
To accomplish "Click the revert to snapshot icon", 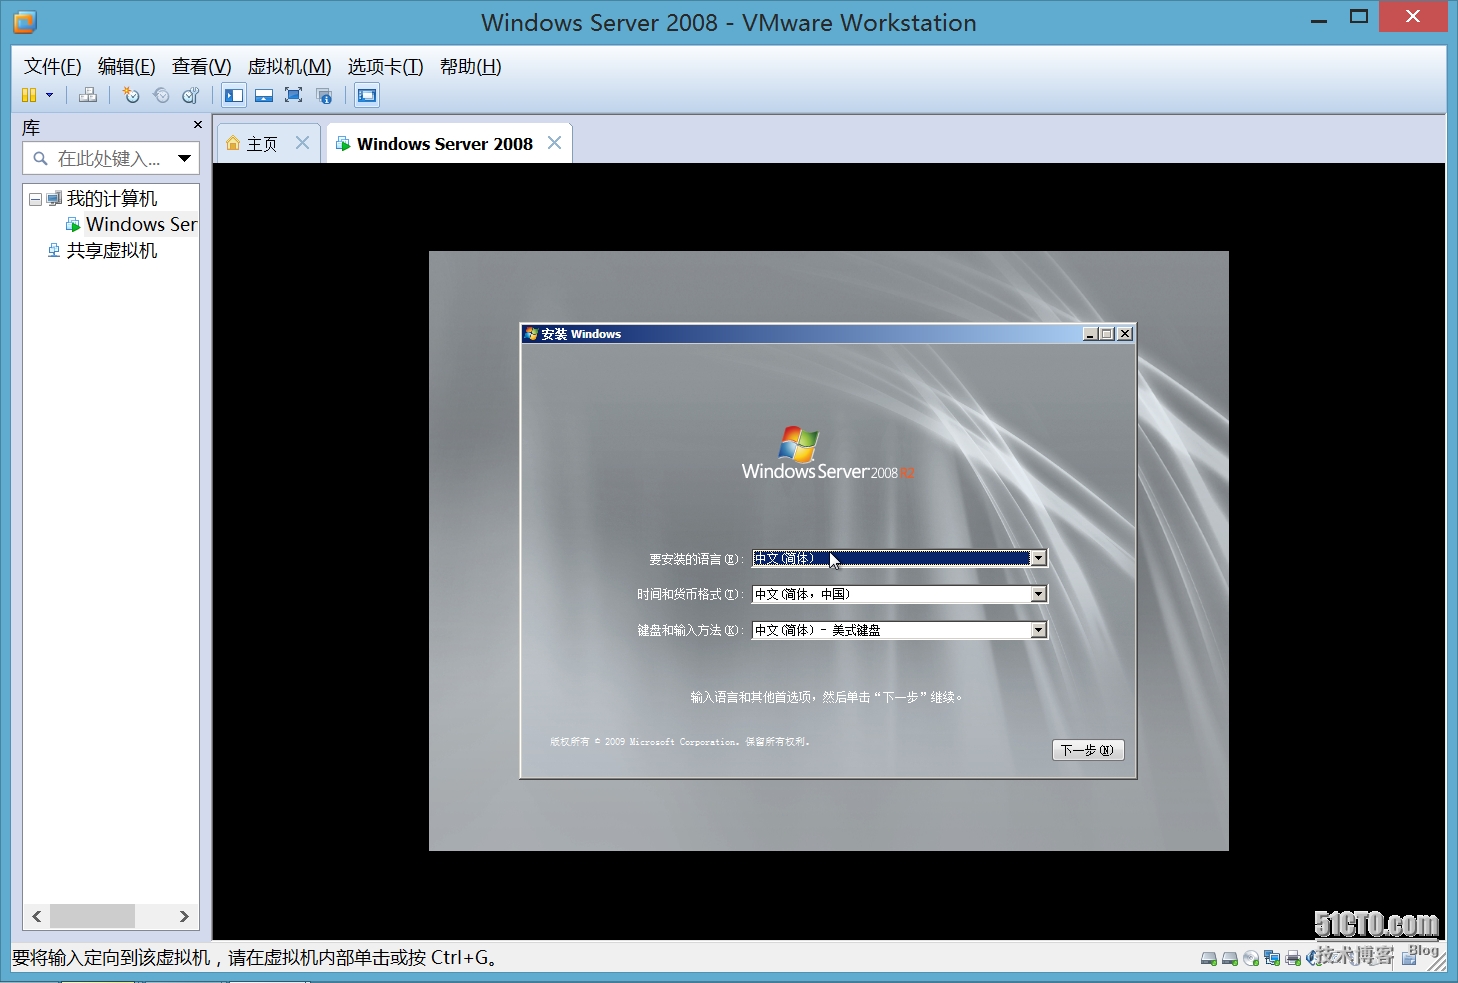I will 161,95.
